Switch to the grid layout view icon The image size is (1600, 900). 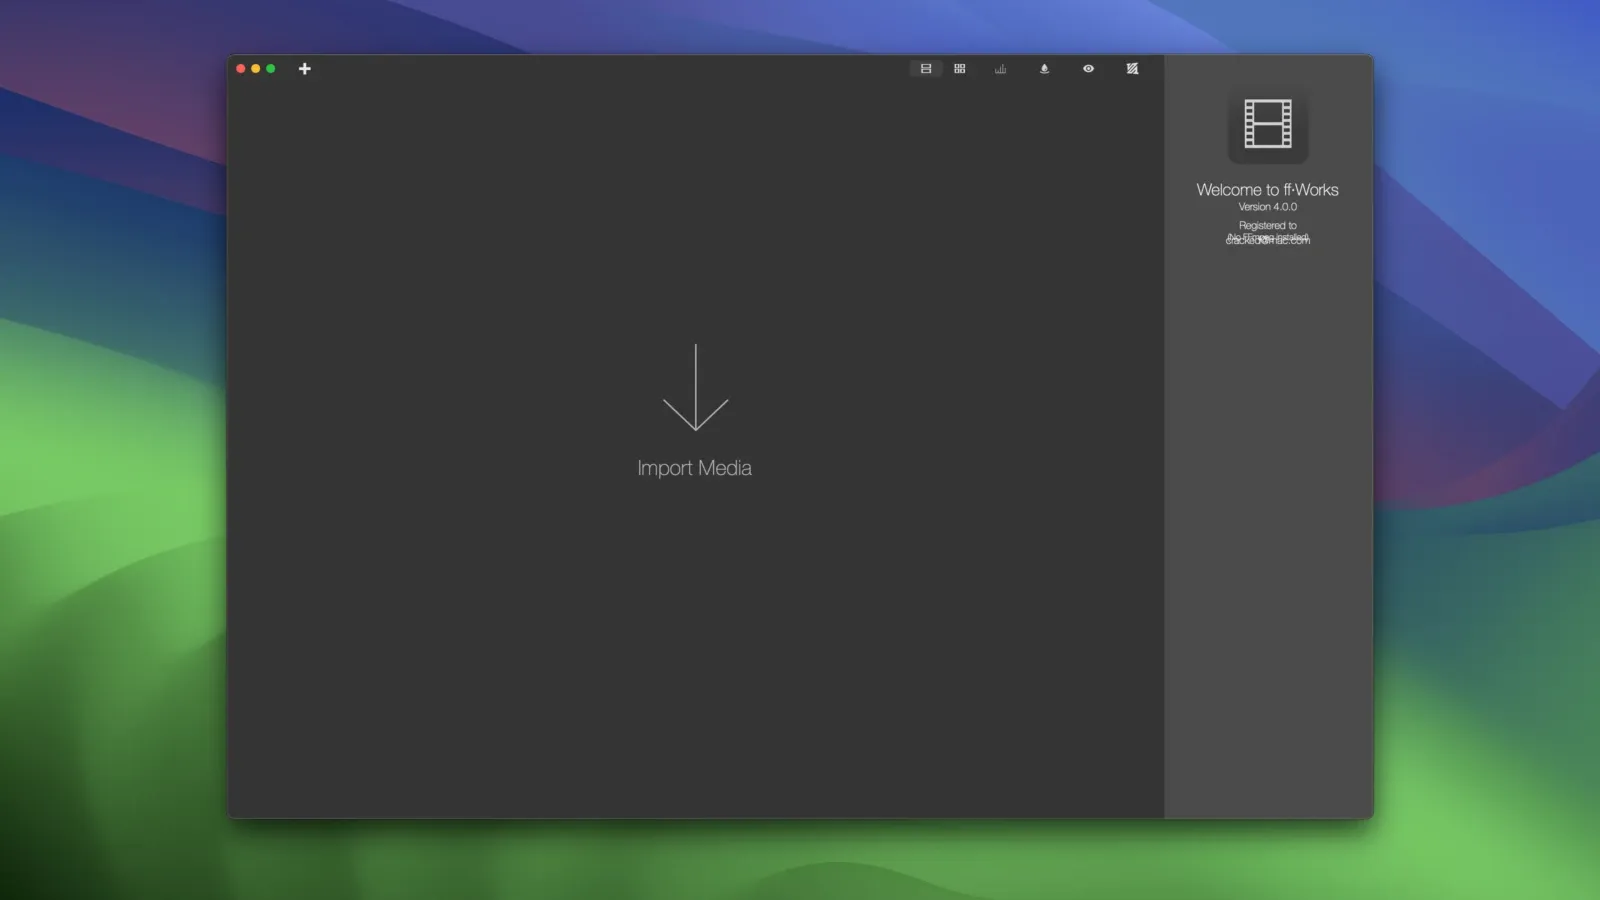tap(960, 69)
